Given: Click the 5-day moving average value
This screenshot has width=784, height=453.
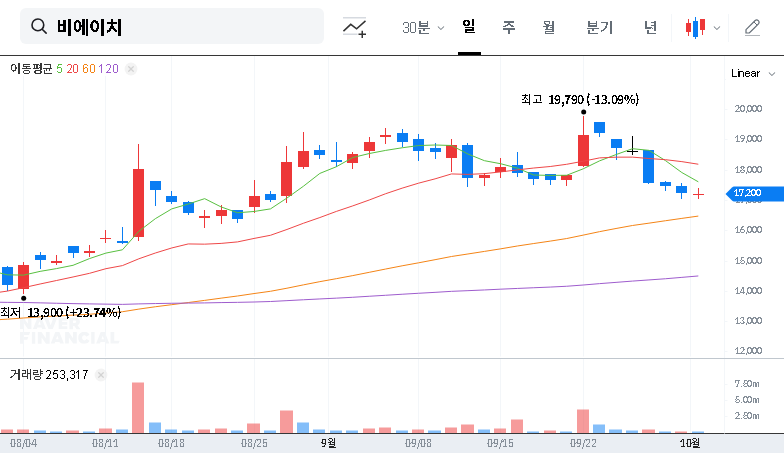Looking at the screenshot, I should click(x=60, y=69).
